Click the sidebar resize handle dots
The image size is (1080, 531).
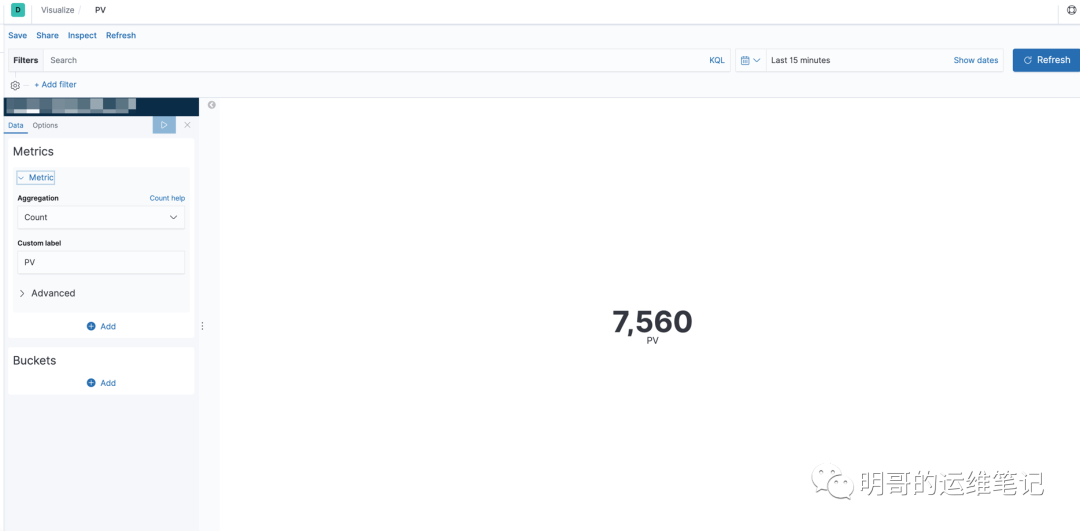(202, 326)
